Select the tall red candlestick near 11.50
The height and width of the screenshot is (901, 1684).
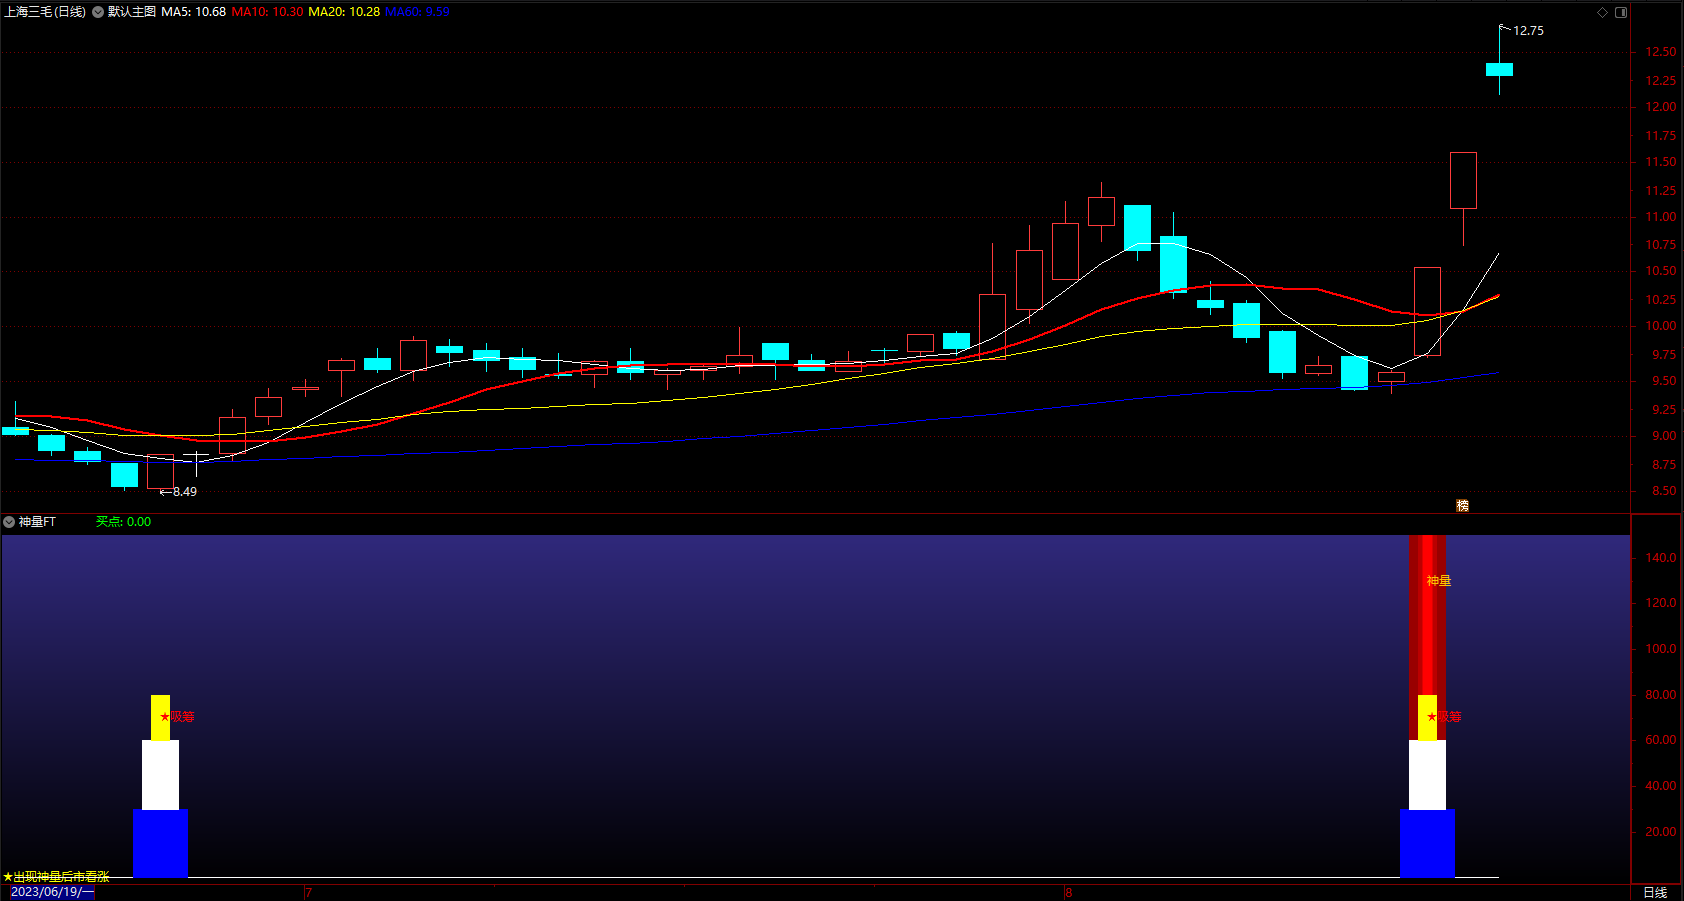(1463, 180)
